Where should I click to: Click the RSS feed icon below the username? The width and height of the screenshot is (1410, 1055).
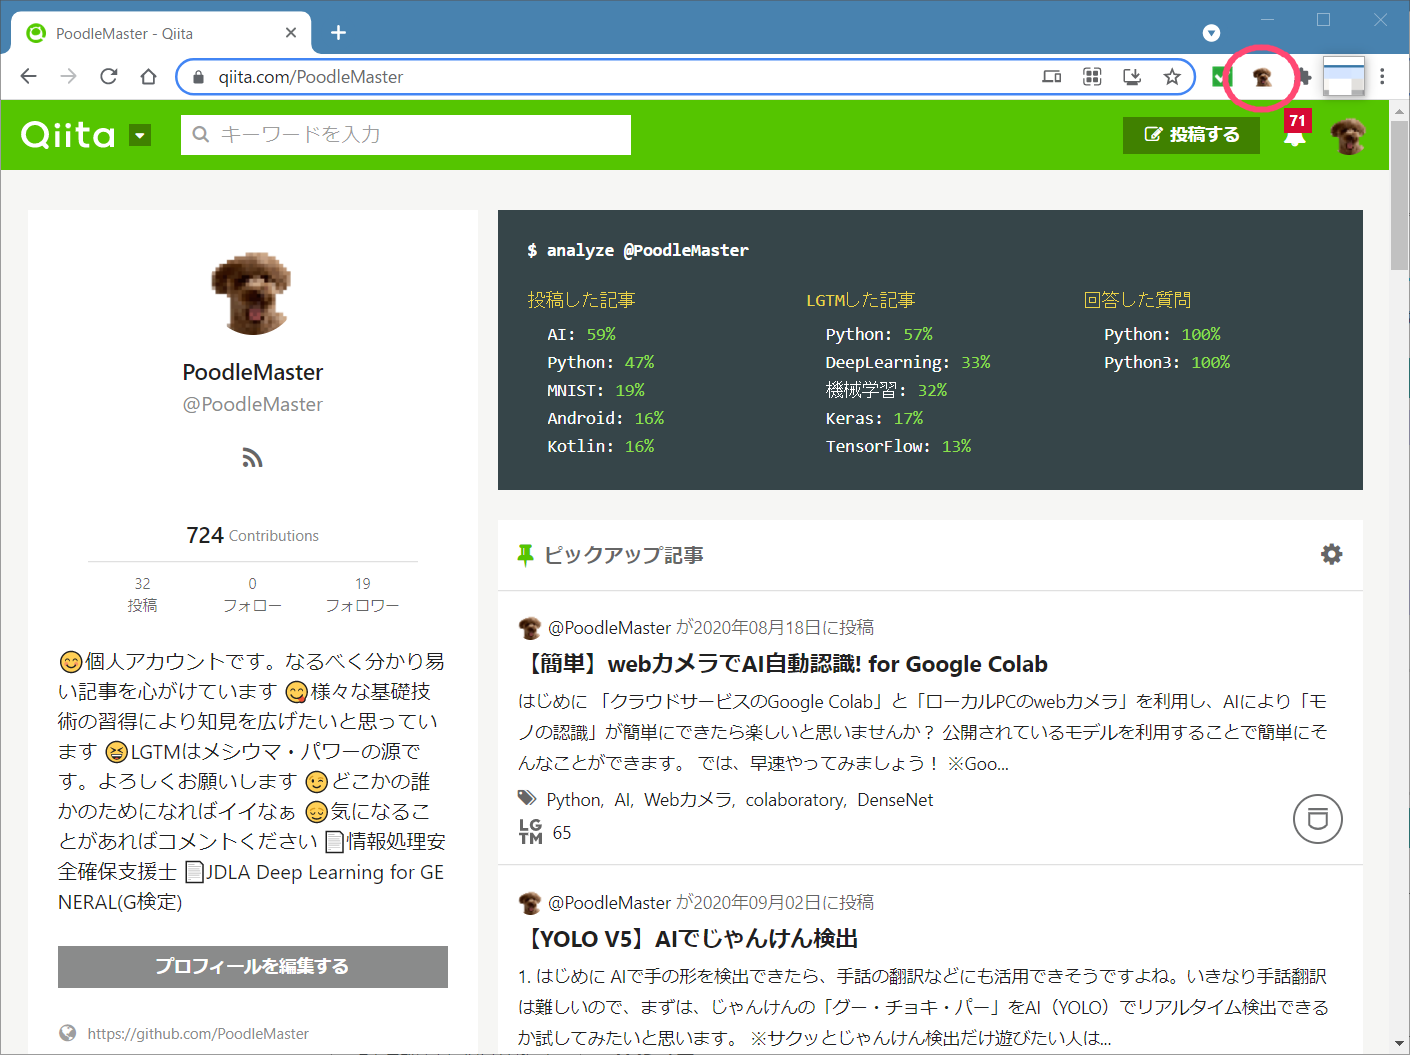pos(252,457)
